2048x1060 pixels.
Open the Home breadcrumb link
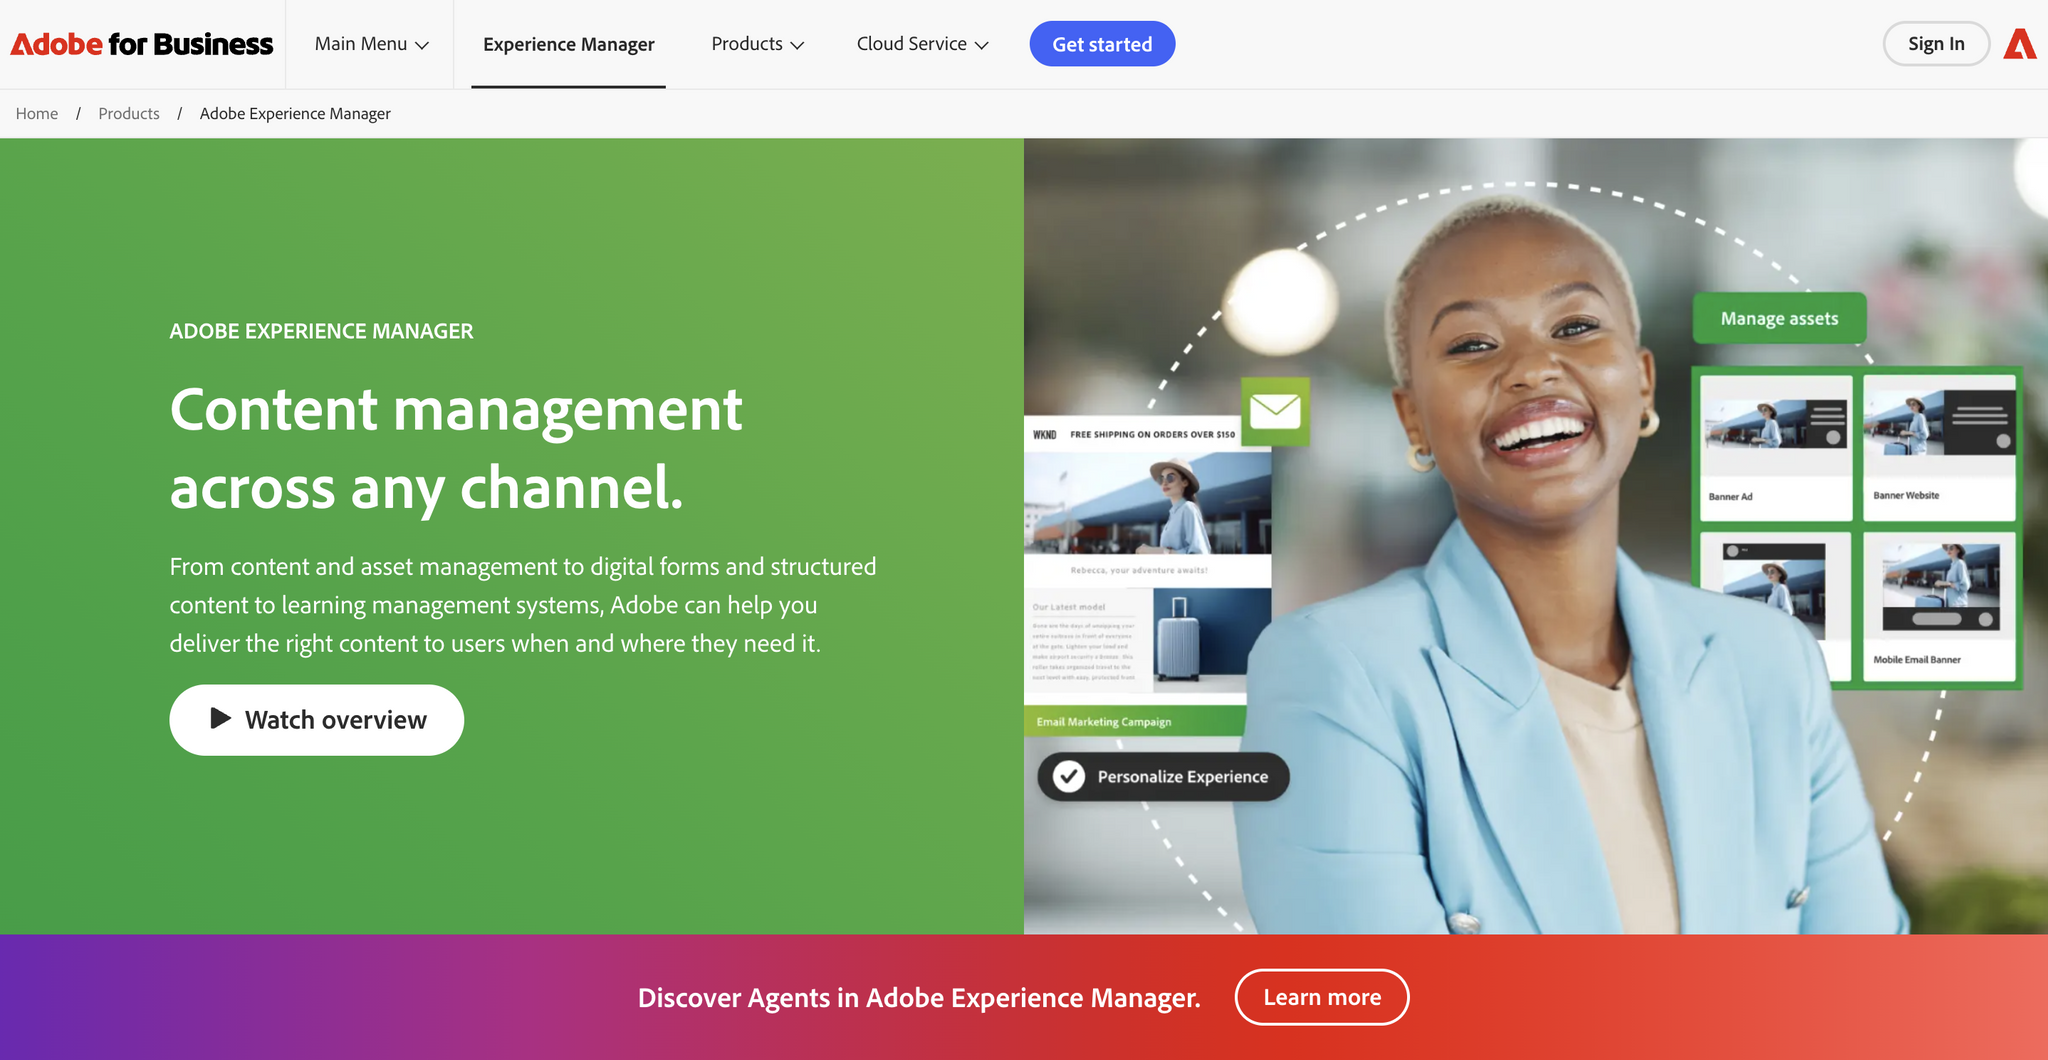(x=37, y=113)
